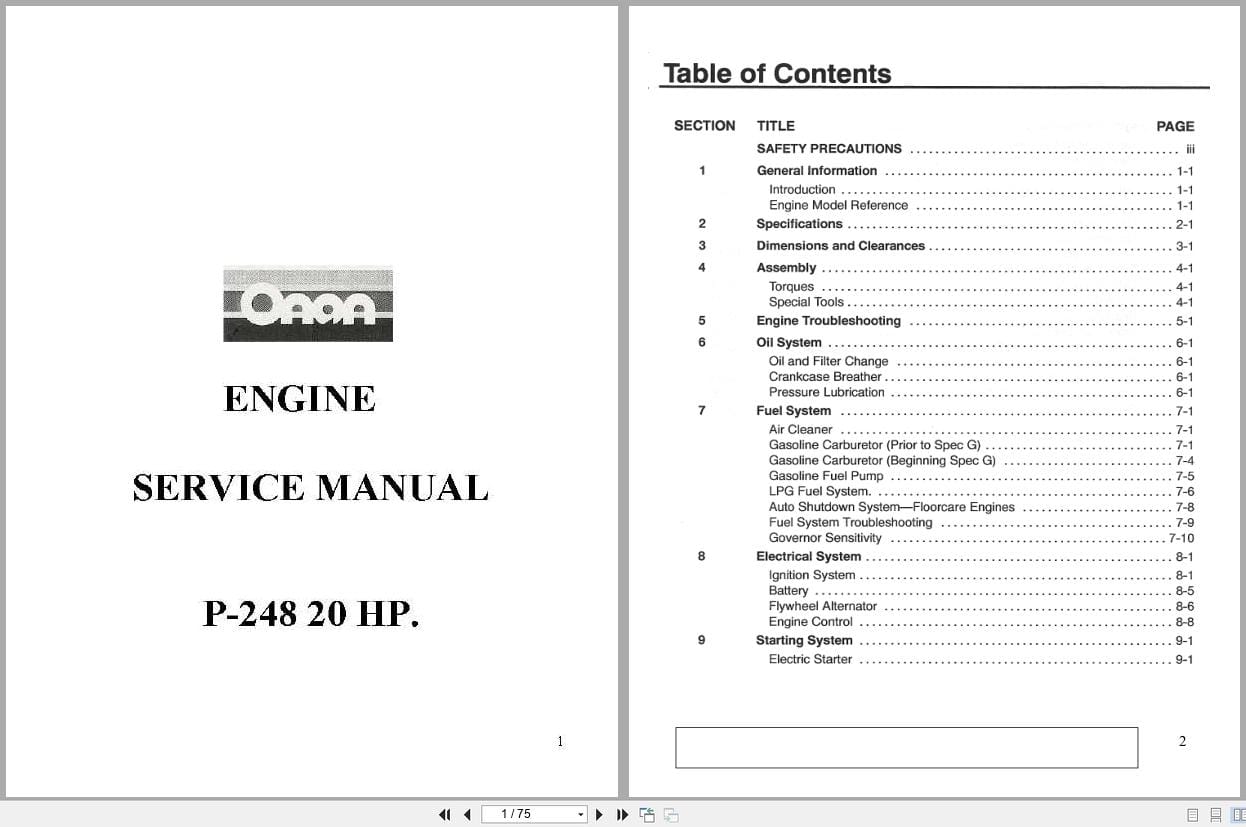The width and height of the screenshot is (1246, 827).
Task: Select the single page view icon
Action: pyautogui.click(x=1192, y=814)
